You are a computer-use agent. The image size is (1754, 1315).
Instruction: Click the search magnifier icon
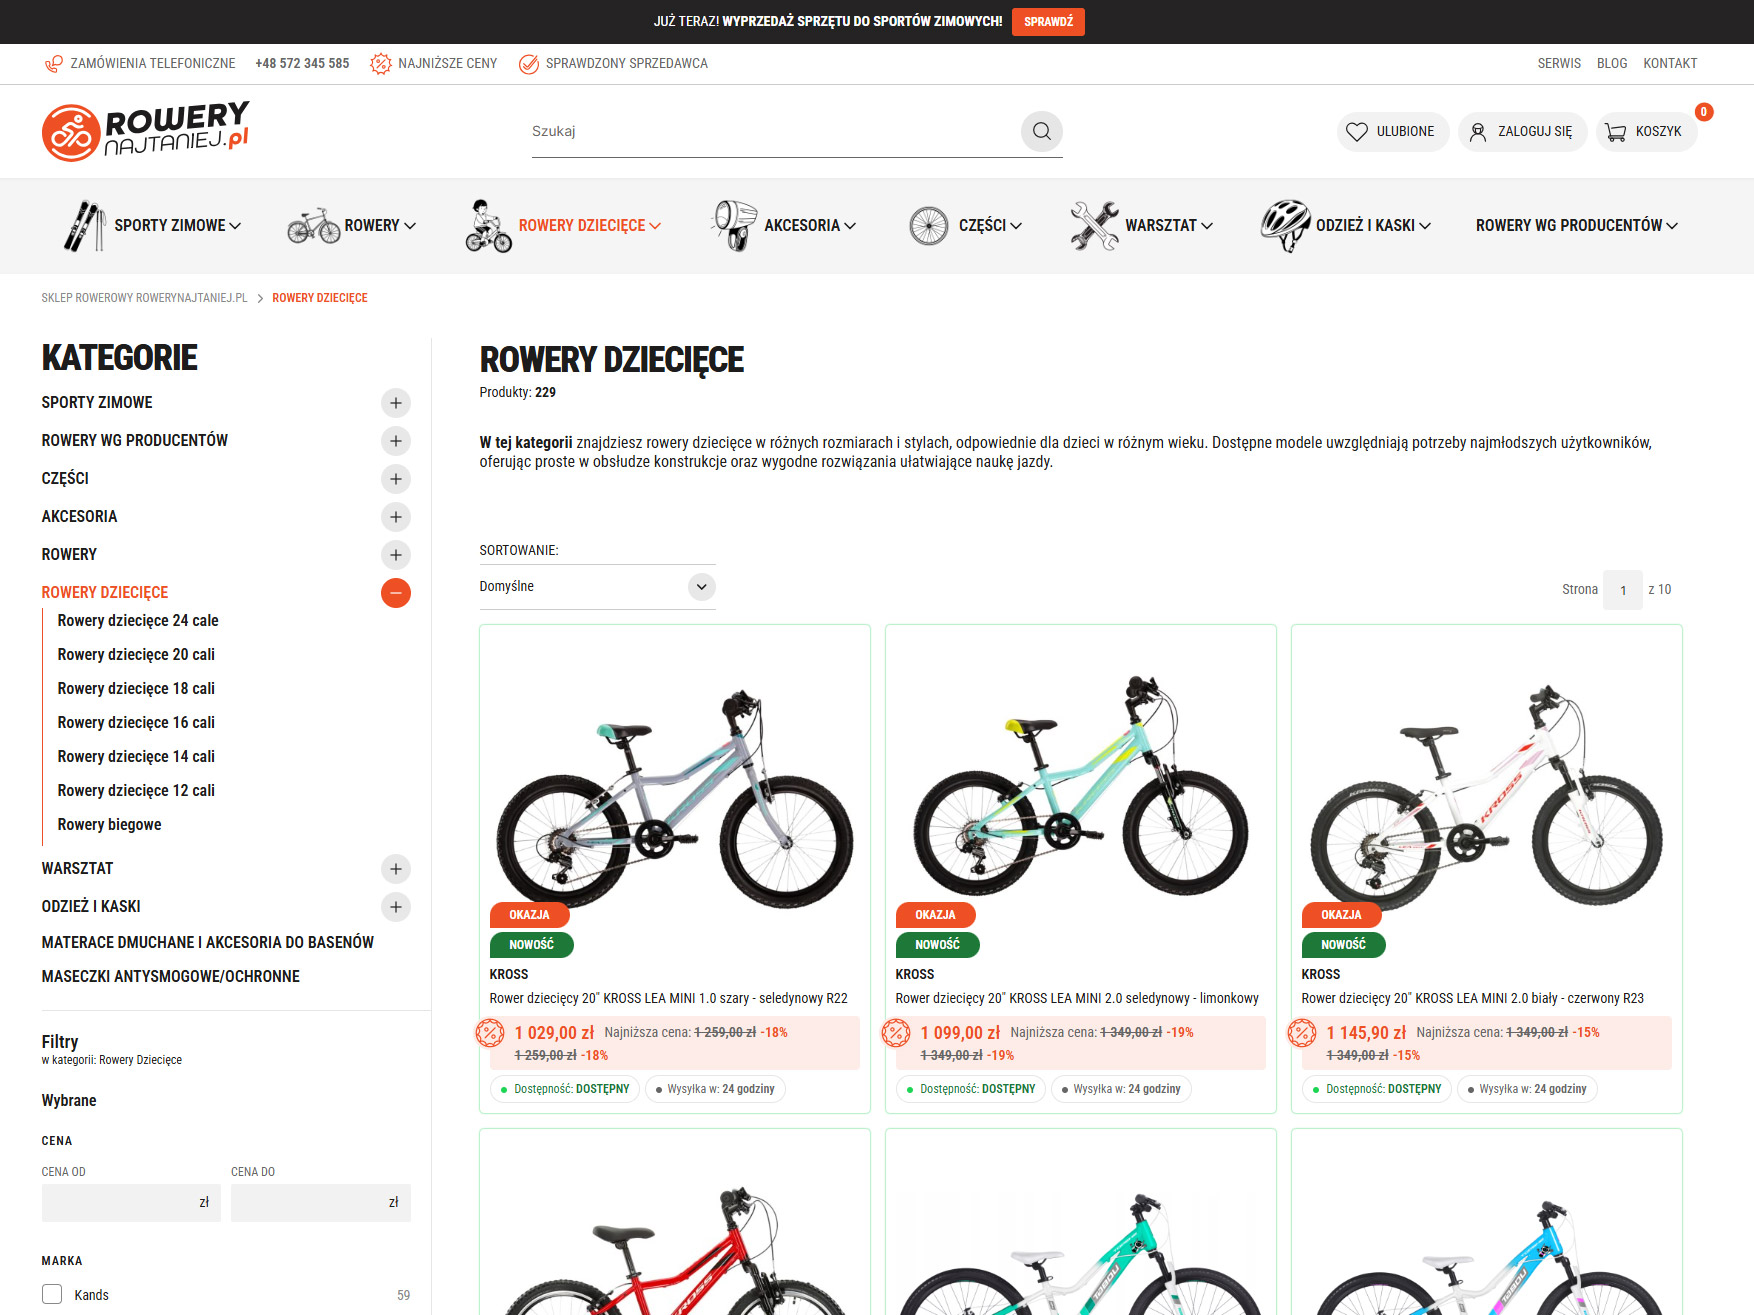click(1041, 131)
